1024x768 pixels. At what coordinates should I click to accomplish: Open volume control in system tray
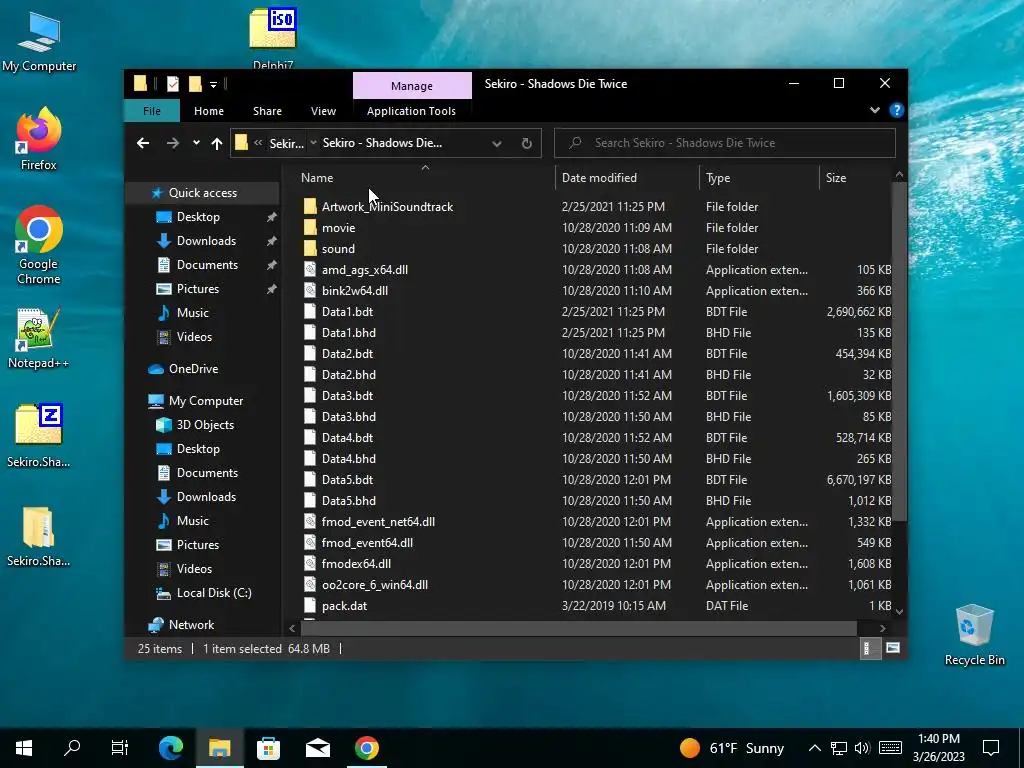[x=862, y=748]
